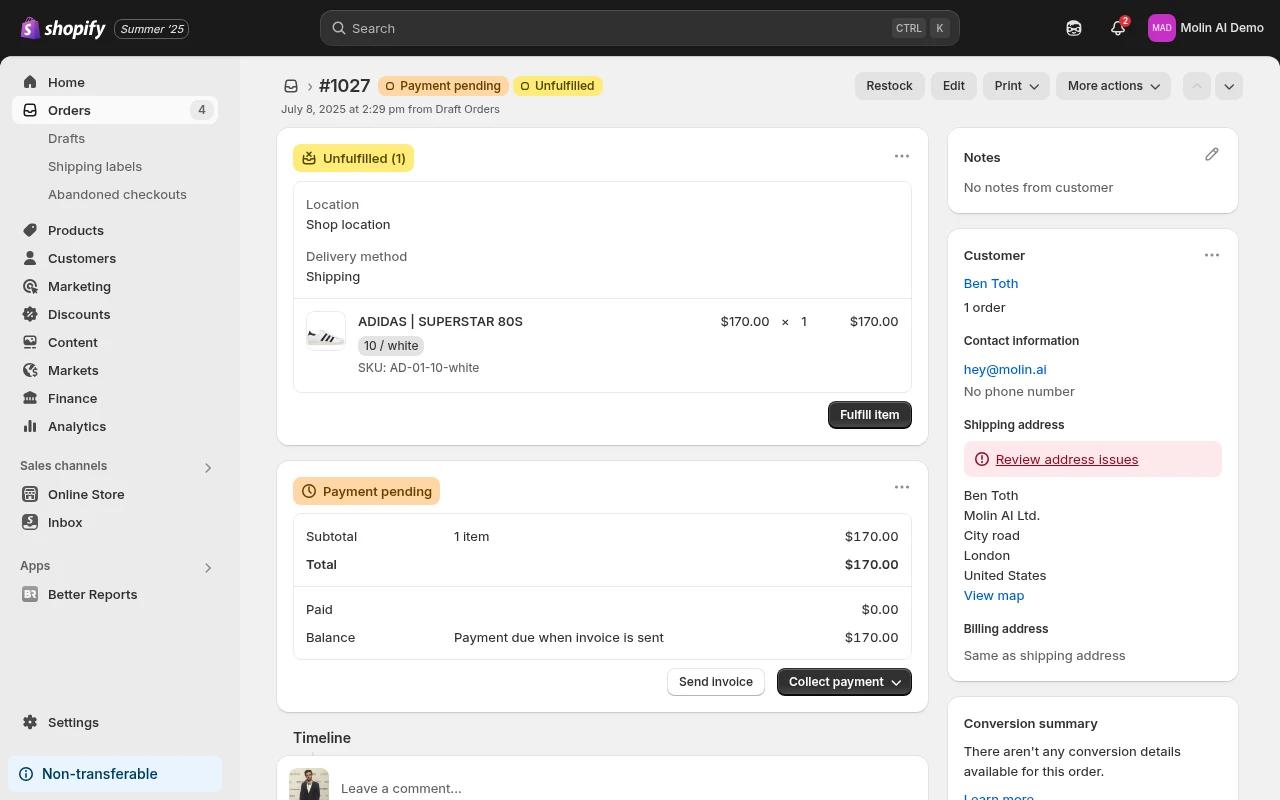Click the Discounts badge icon
1280x800 pixels.
click(x=30, y=314)
